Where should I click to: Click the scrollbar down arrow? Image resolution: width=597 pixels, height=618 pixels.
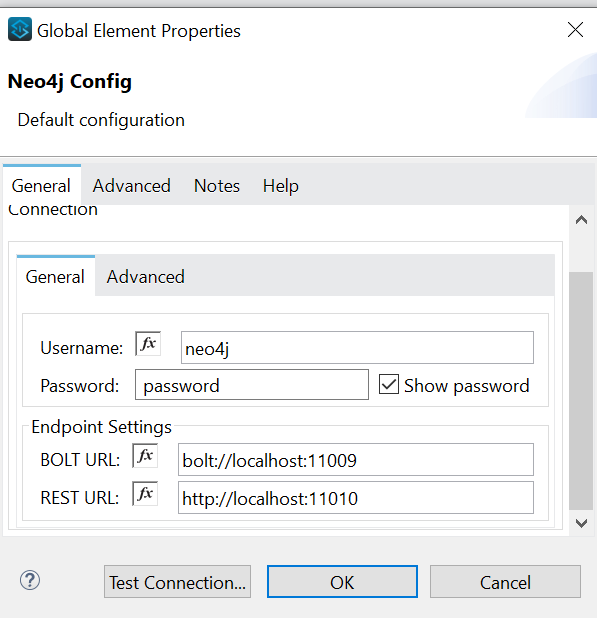pos(581,523)
